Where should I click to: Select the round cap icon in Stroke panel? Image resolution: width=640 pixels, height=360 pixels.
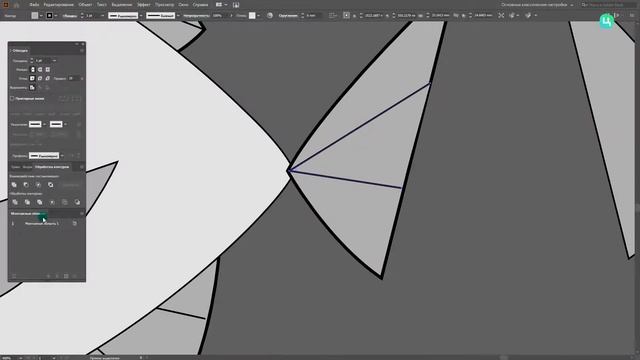click(x=40, y=70)
